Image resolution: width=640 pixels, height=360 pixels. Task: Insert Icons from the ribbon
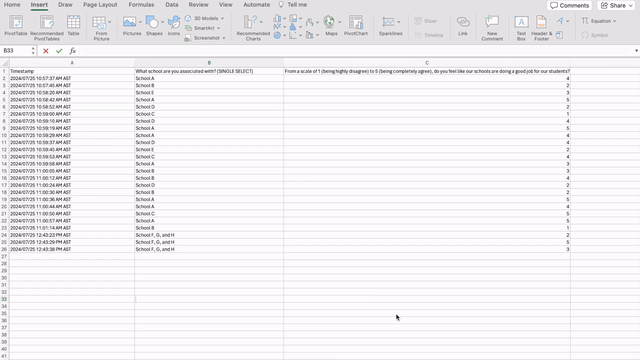tap(174, 27)
